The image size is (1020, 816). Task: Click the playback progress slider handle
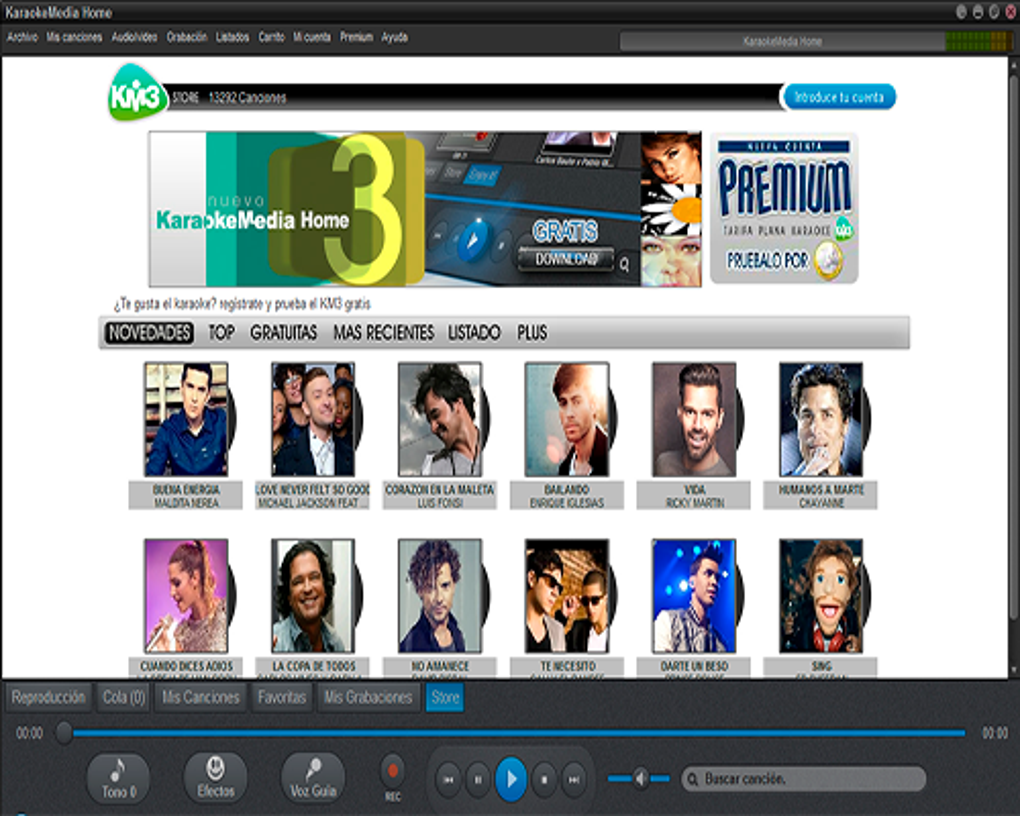coord(64,733)
